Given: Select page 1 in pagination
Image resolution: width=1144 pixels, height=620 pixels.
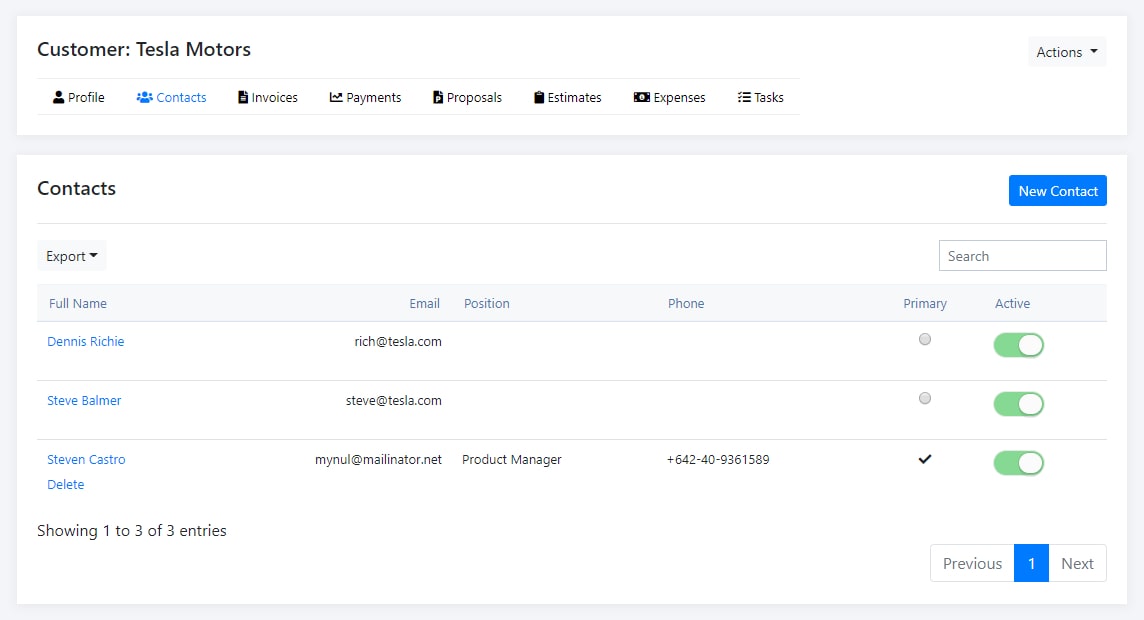Looking at the screenshot, I should 1032,563.
